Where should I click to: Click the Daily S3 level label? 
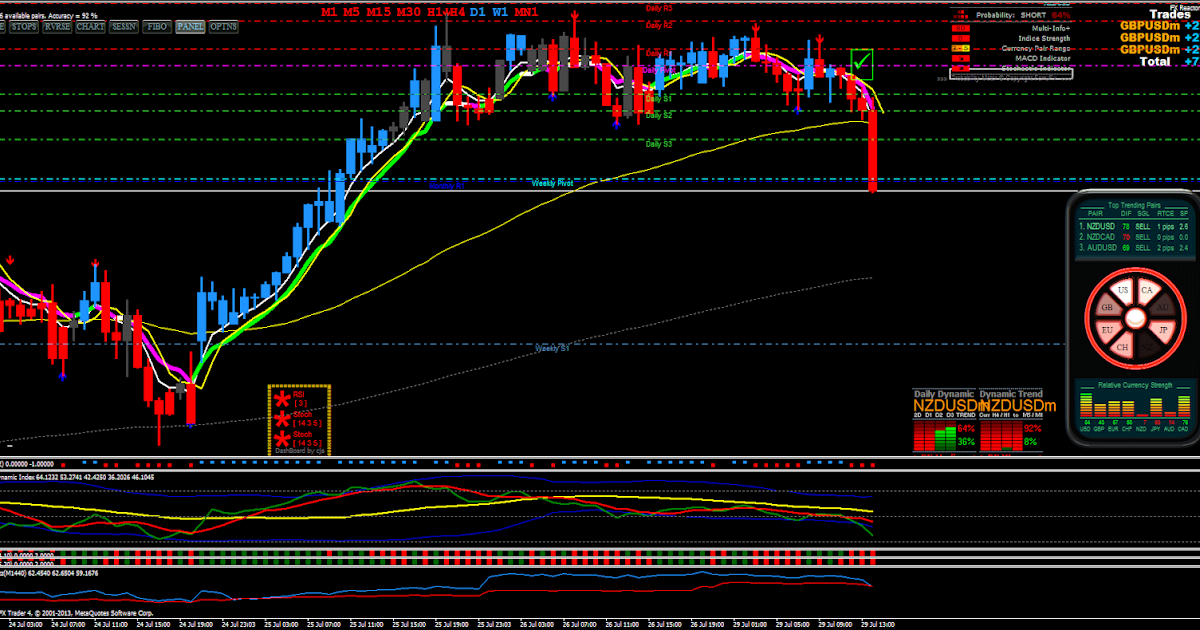[x=659, y=144]
